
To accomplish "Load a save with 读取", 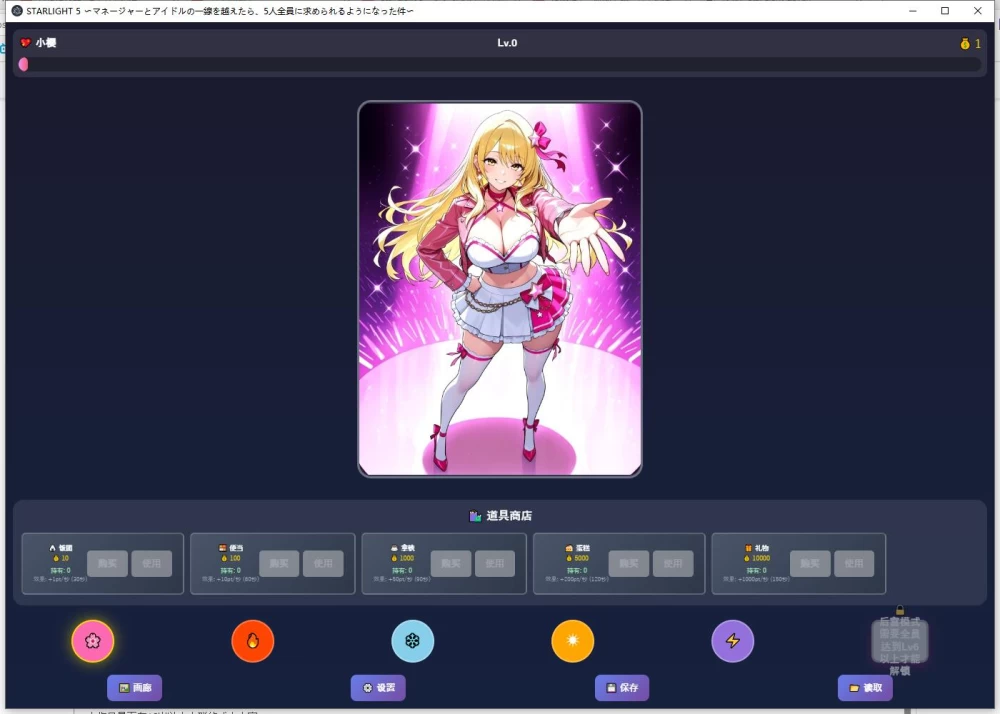I will coord(865,688).
